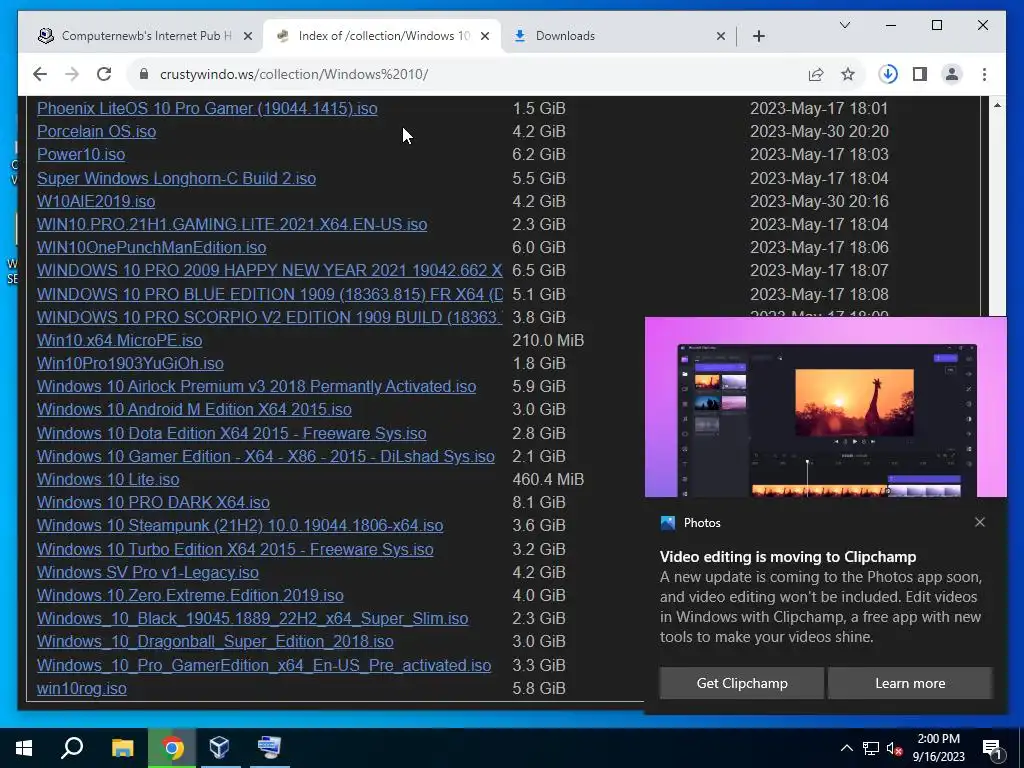Open Windows 10 Dota Edition X64 link

pyautogui.click(x=232, y=433)
